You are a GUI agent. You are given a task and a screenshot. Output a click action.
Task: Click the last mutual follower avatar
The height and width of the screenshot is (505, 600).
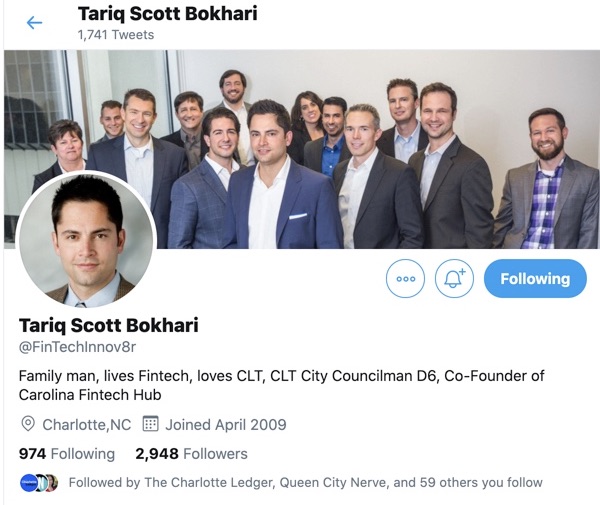pos(52,483)
